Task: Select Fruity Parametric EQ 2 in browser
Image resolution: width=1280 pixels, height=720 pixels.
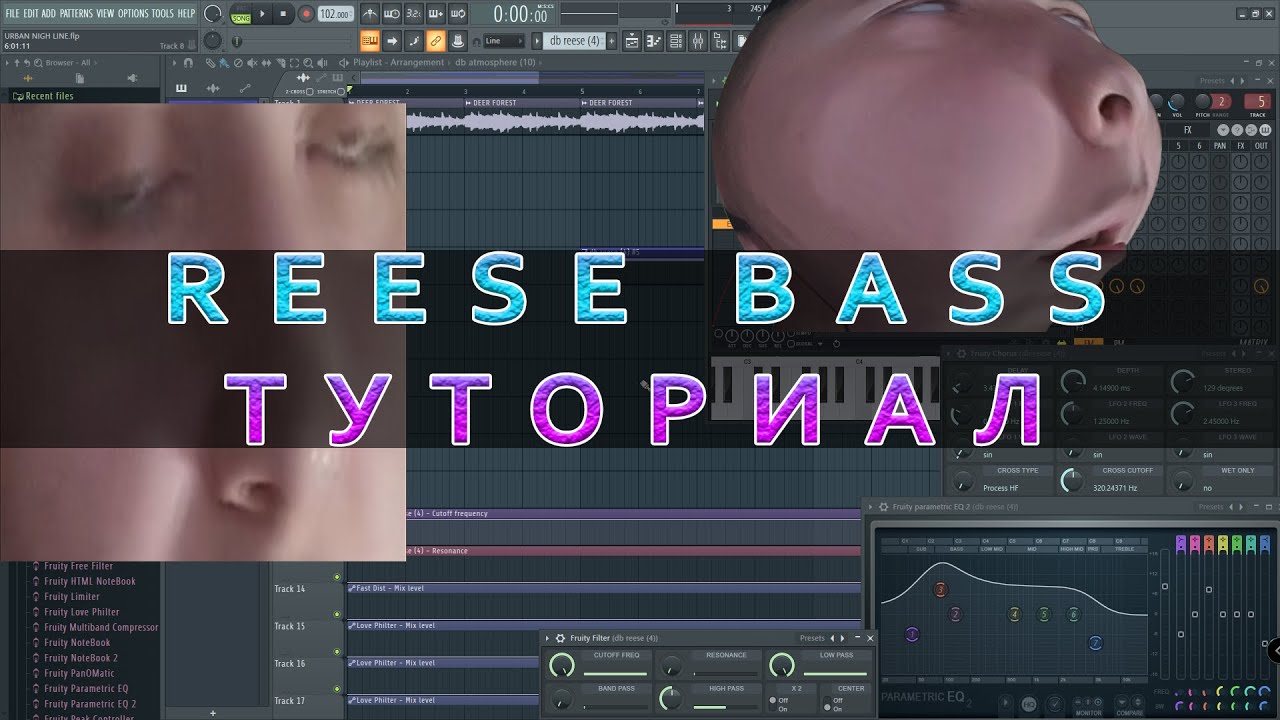Action: point(89,704)
